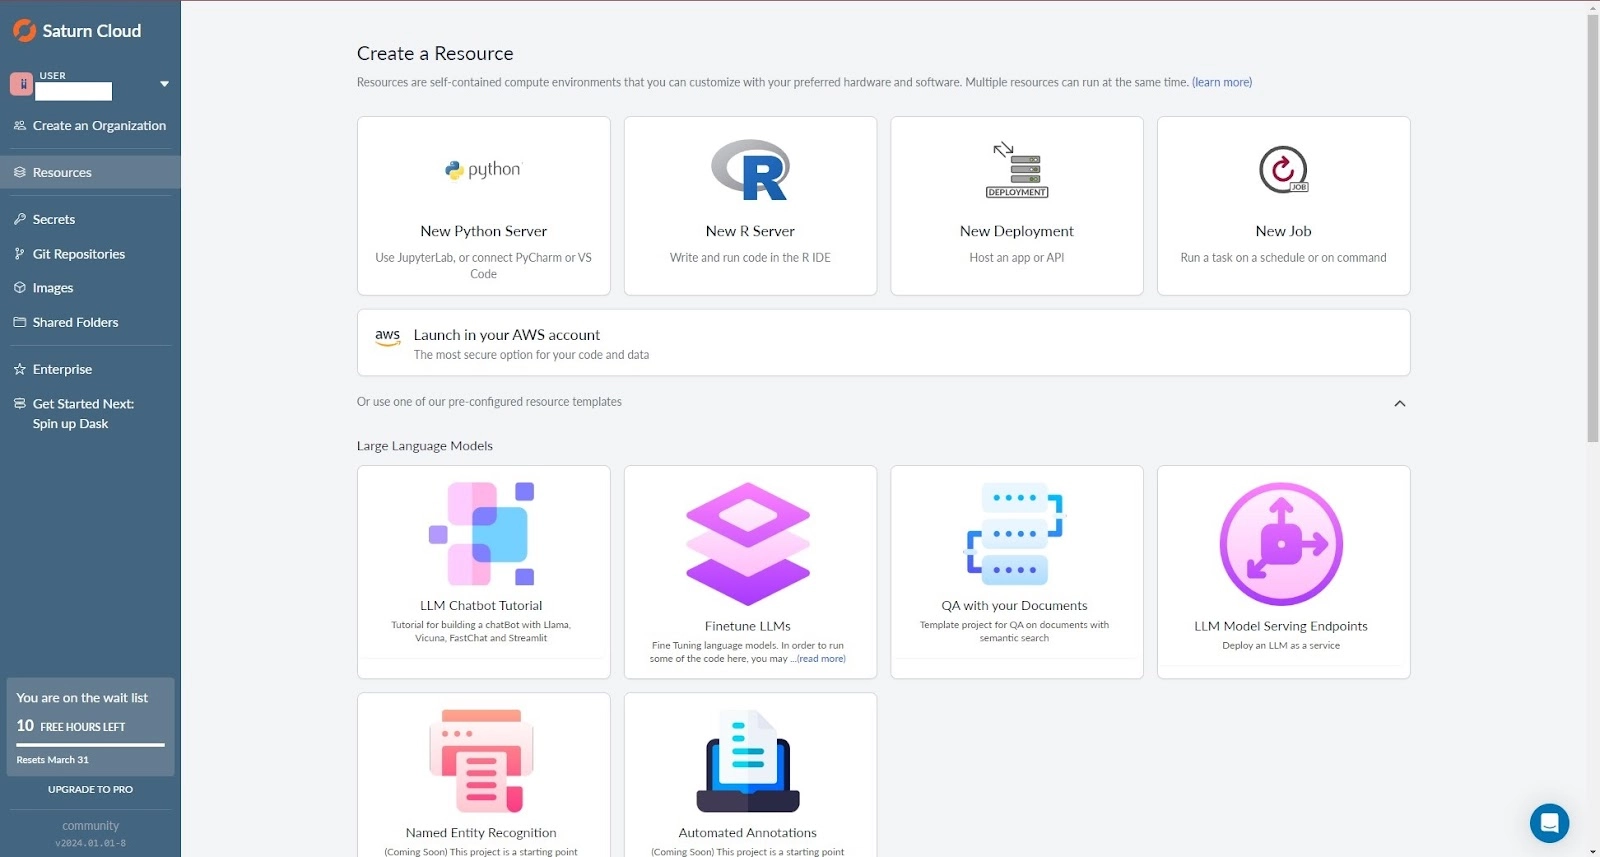The image size is (1600, 857).
Task: Click the Images cube icon
Action: click(19, 288)
